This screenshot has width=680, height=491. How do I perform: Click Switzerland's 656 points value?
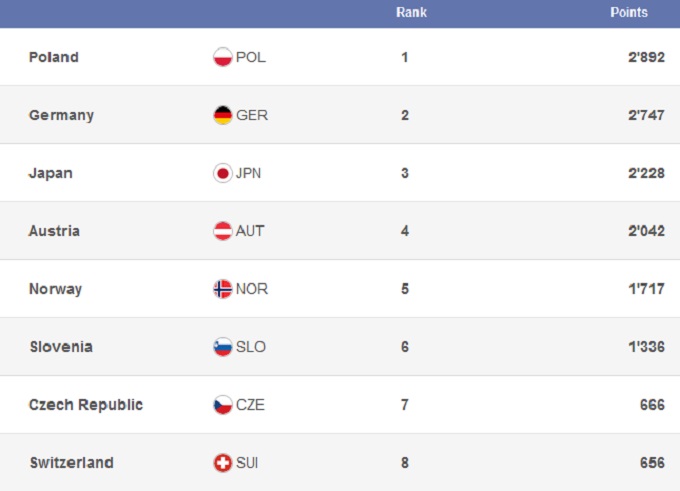[x=654, y=463]
